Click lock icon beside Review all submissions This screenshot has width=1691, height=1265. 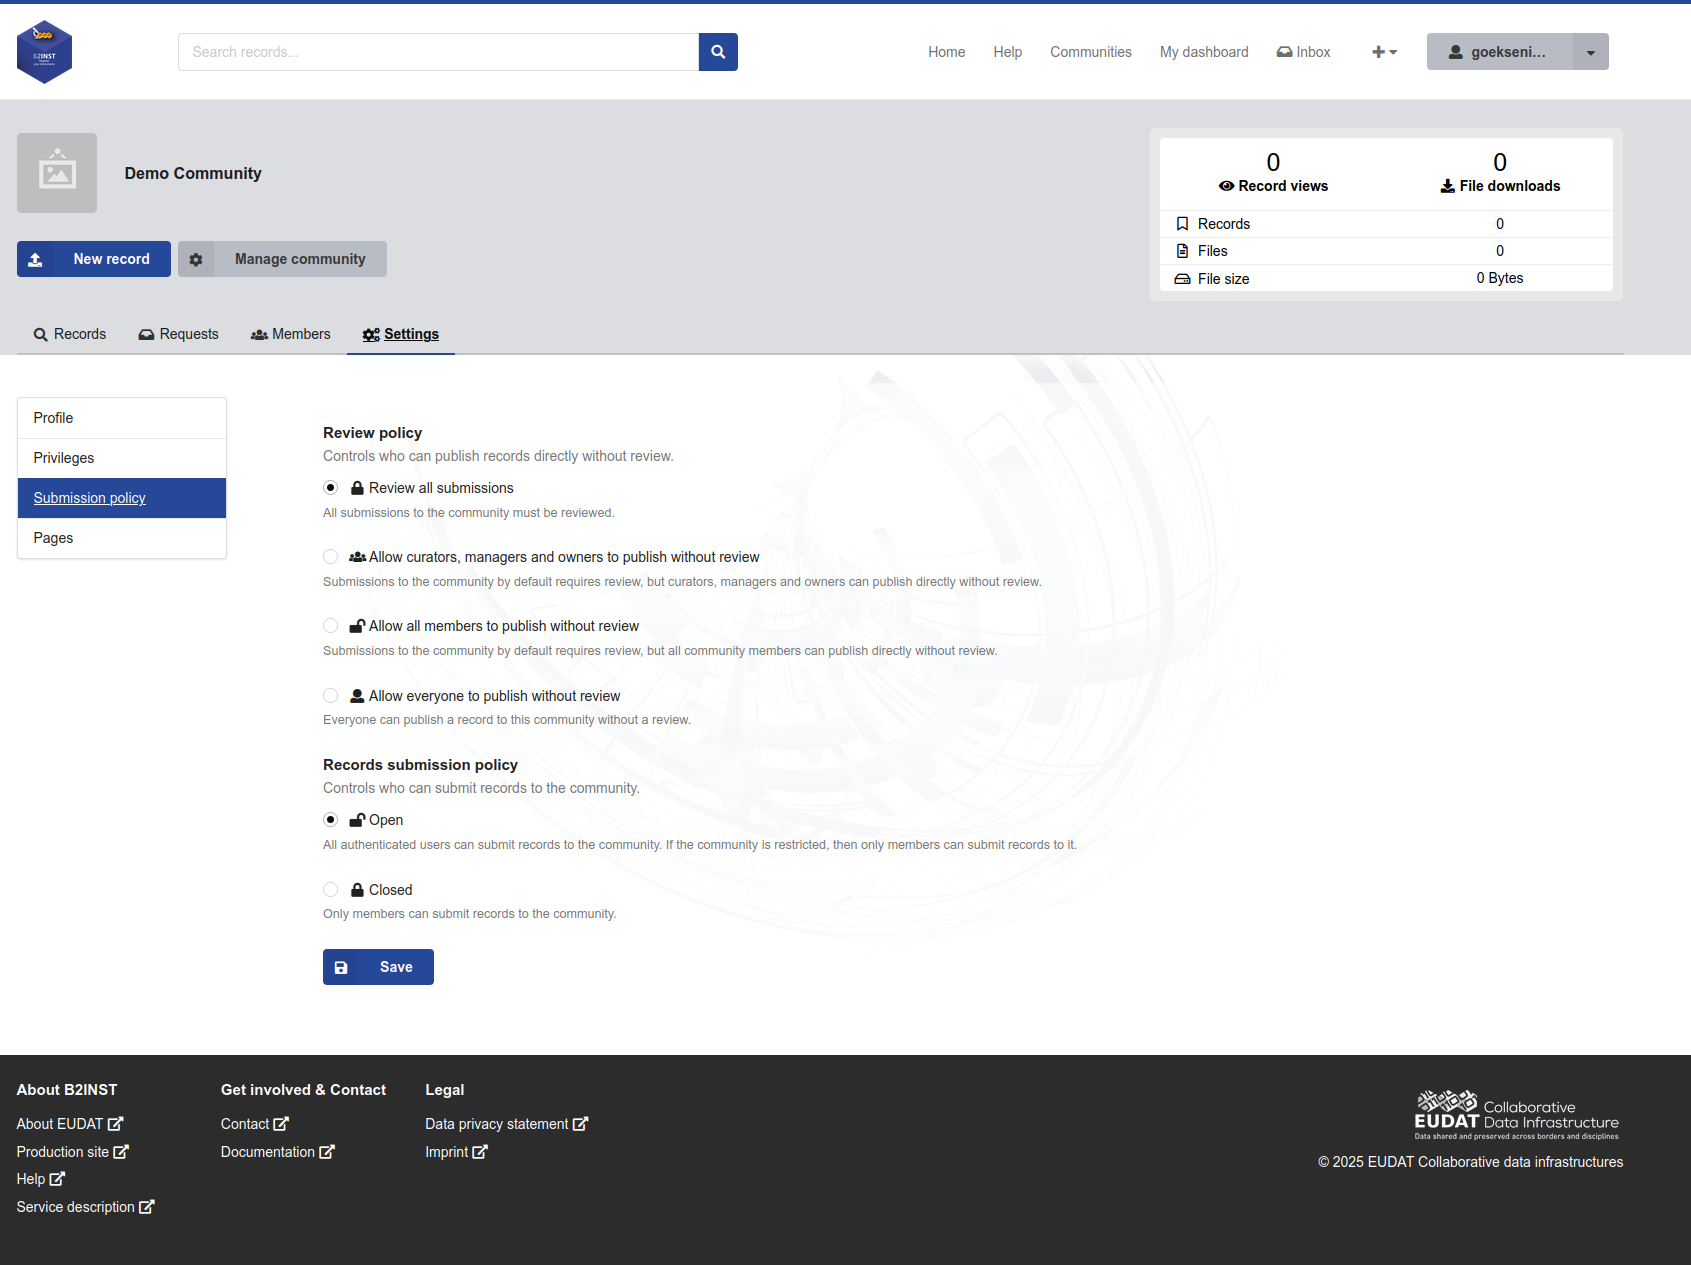tap(357, 488)
